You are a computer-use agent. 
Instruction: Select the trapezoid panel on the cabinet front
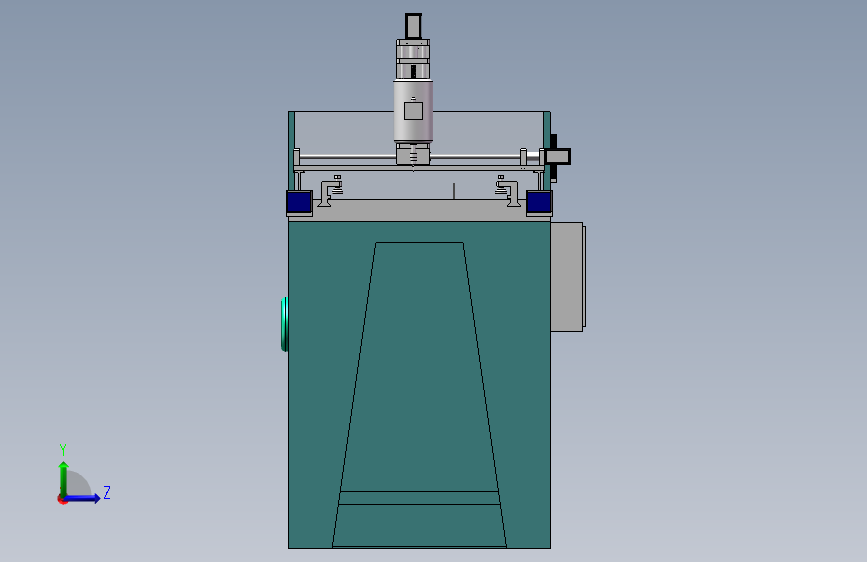point(419,394)
